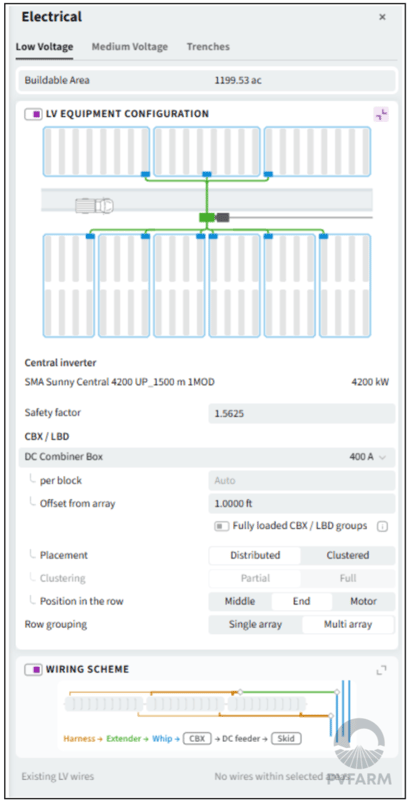Show info about fully loaded CBX groups
The image size is (410, 804).
[382, 527]
